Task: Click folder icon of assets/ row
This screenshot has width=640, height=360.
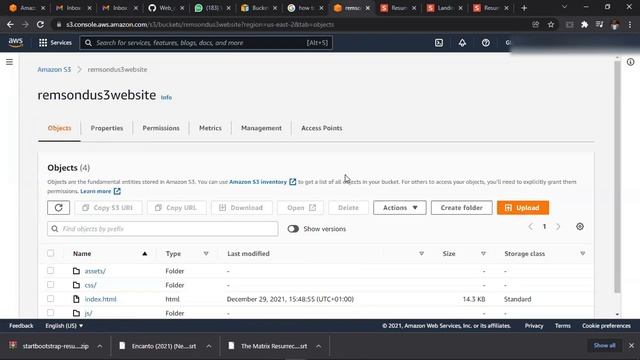Action: coord(76,271)
